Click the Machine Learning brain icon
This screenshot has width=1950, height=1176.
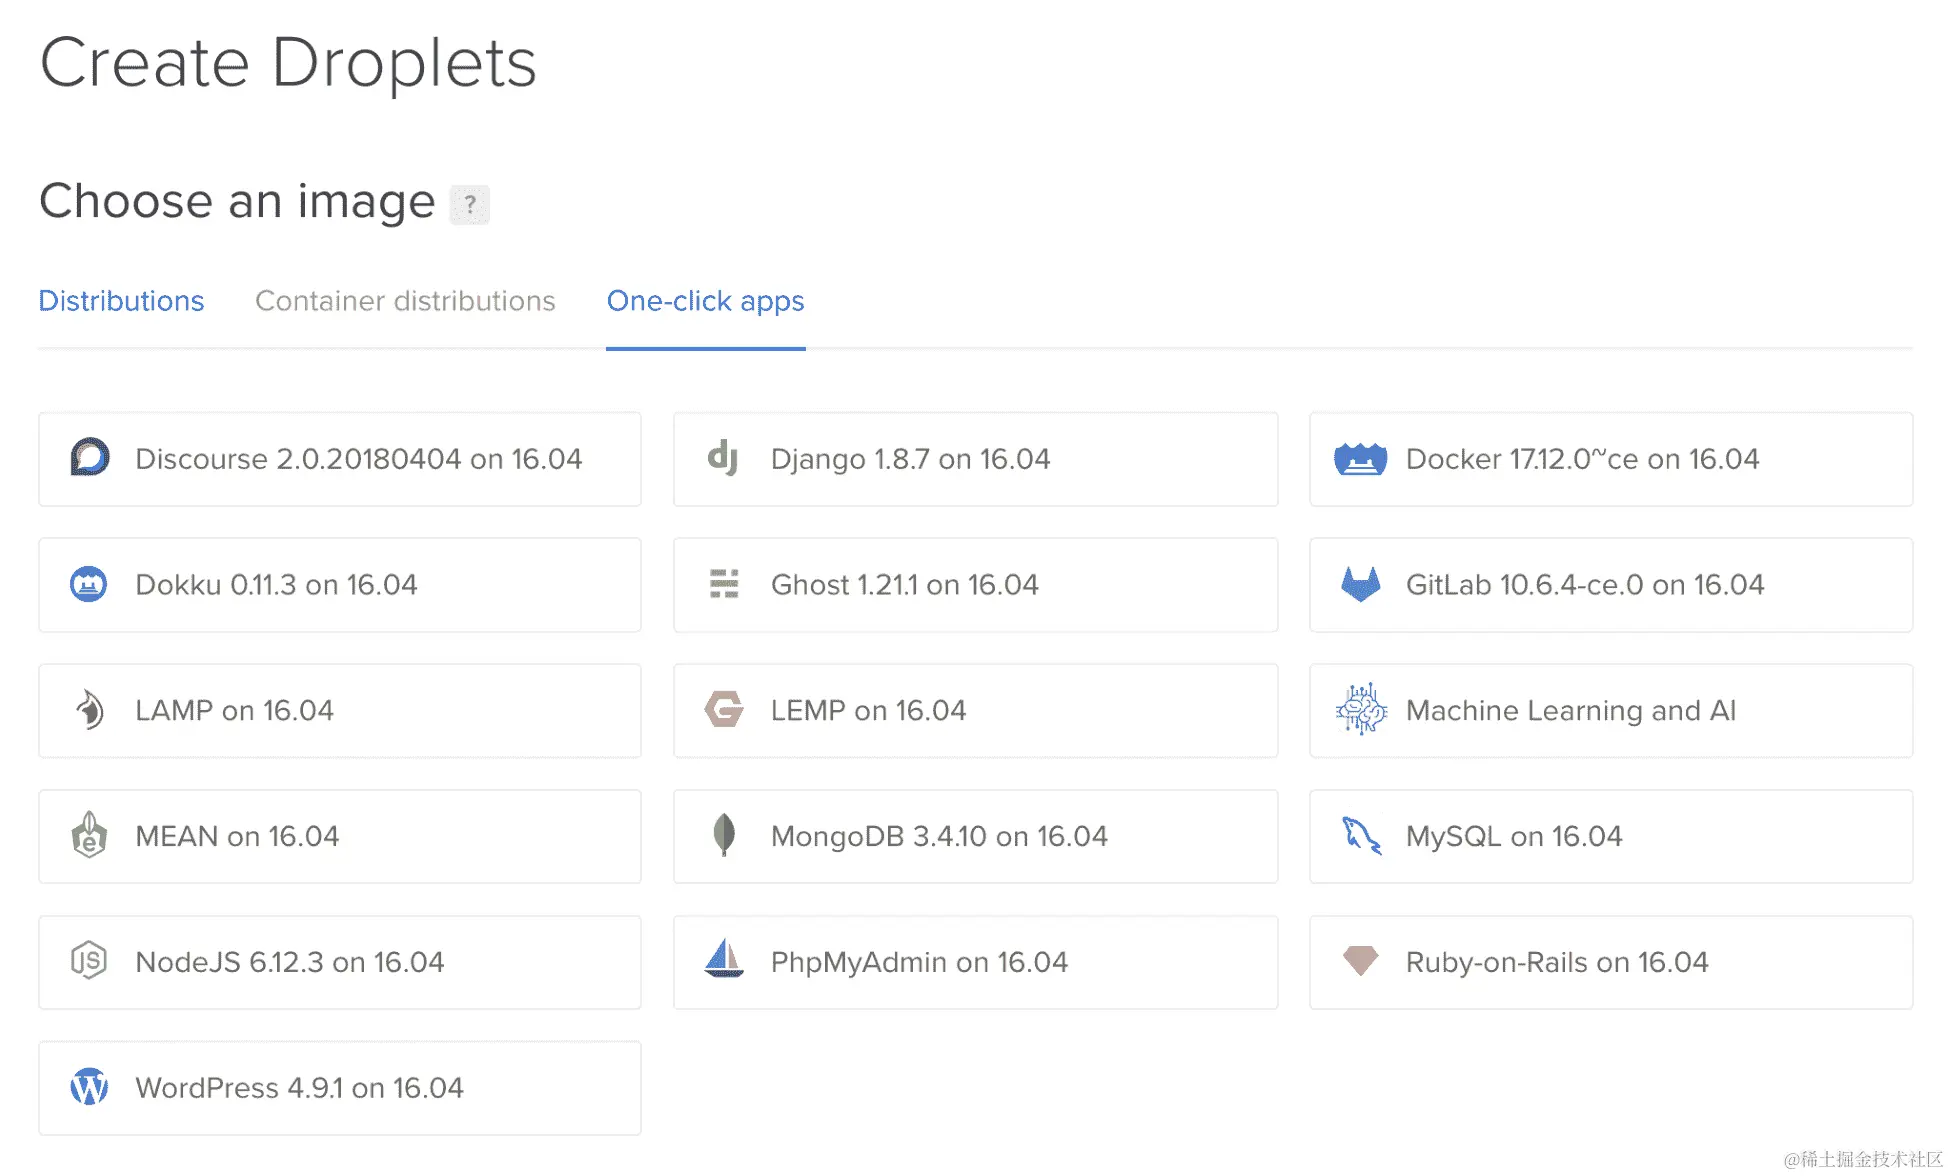click(1360, 709)
